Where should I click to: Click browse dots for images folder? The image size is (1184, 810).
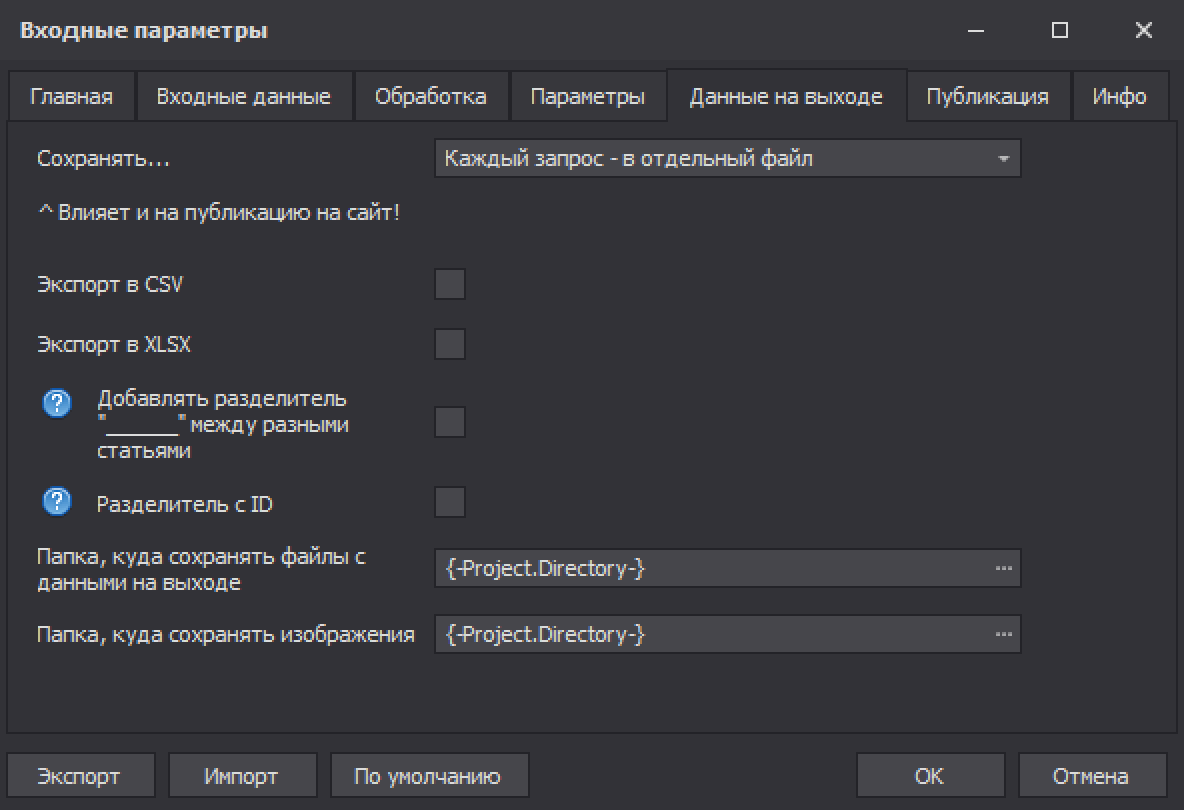pyautogui.click(x=1003, y=634)
